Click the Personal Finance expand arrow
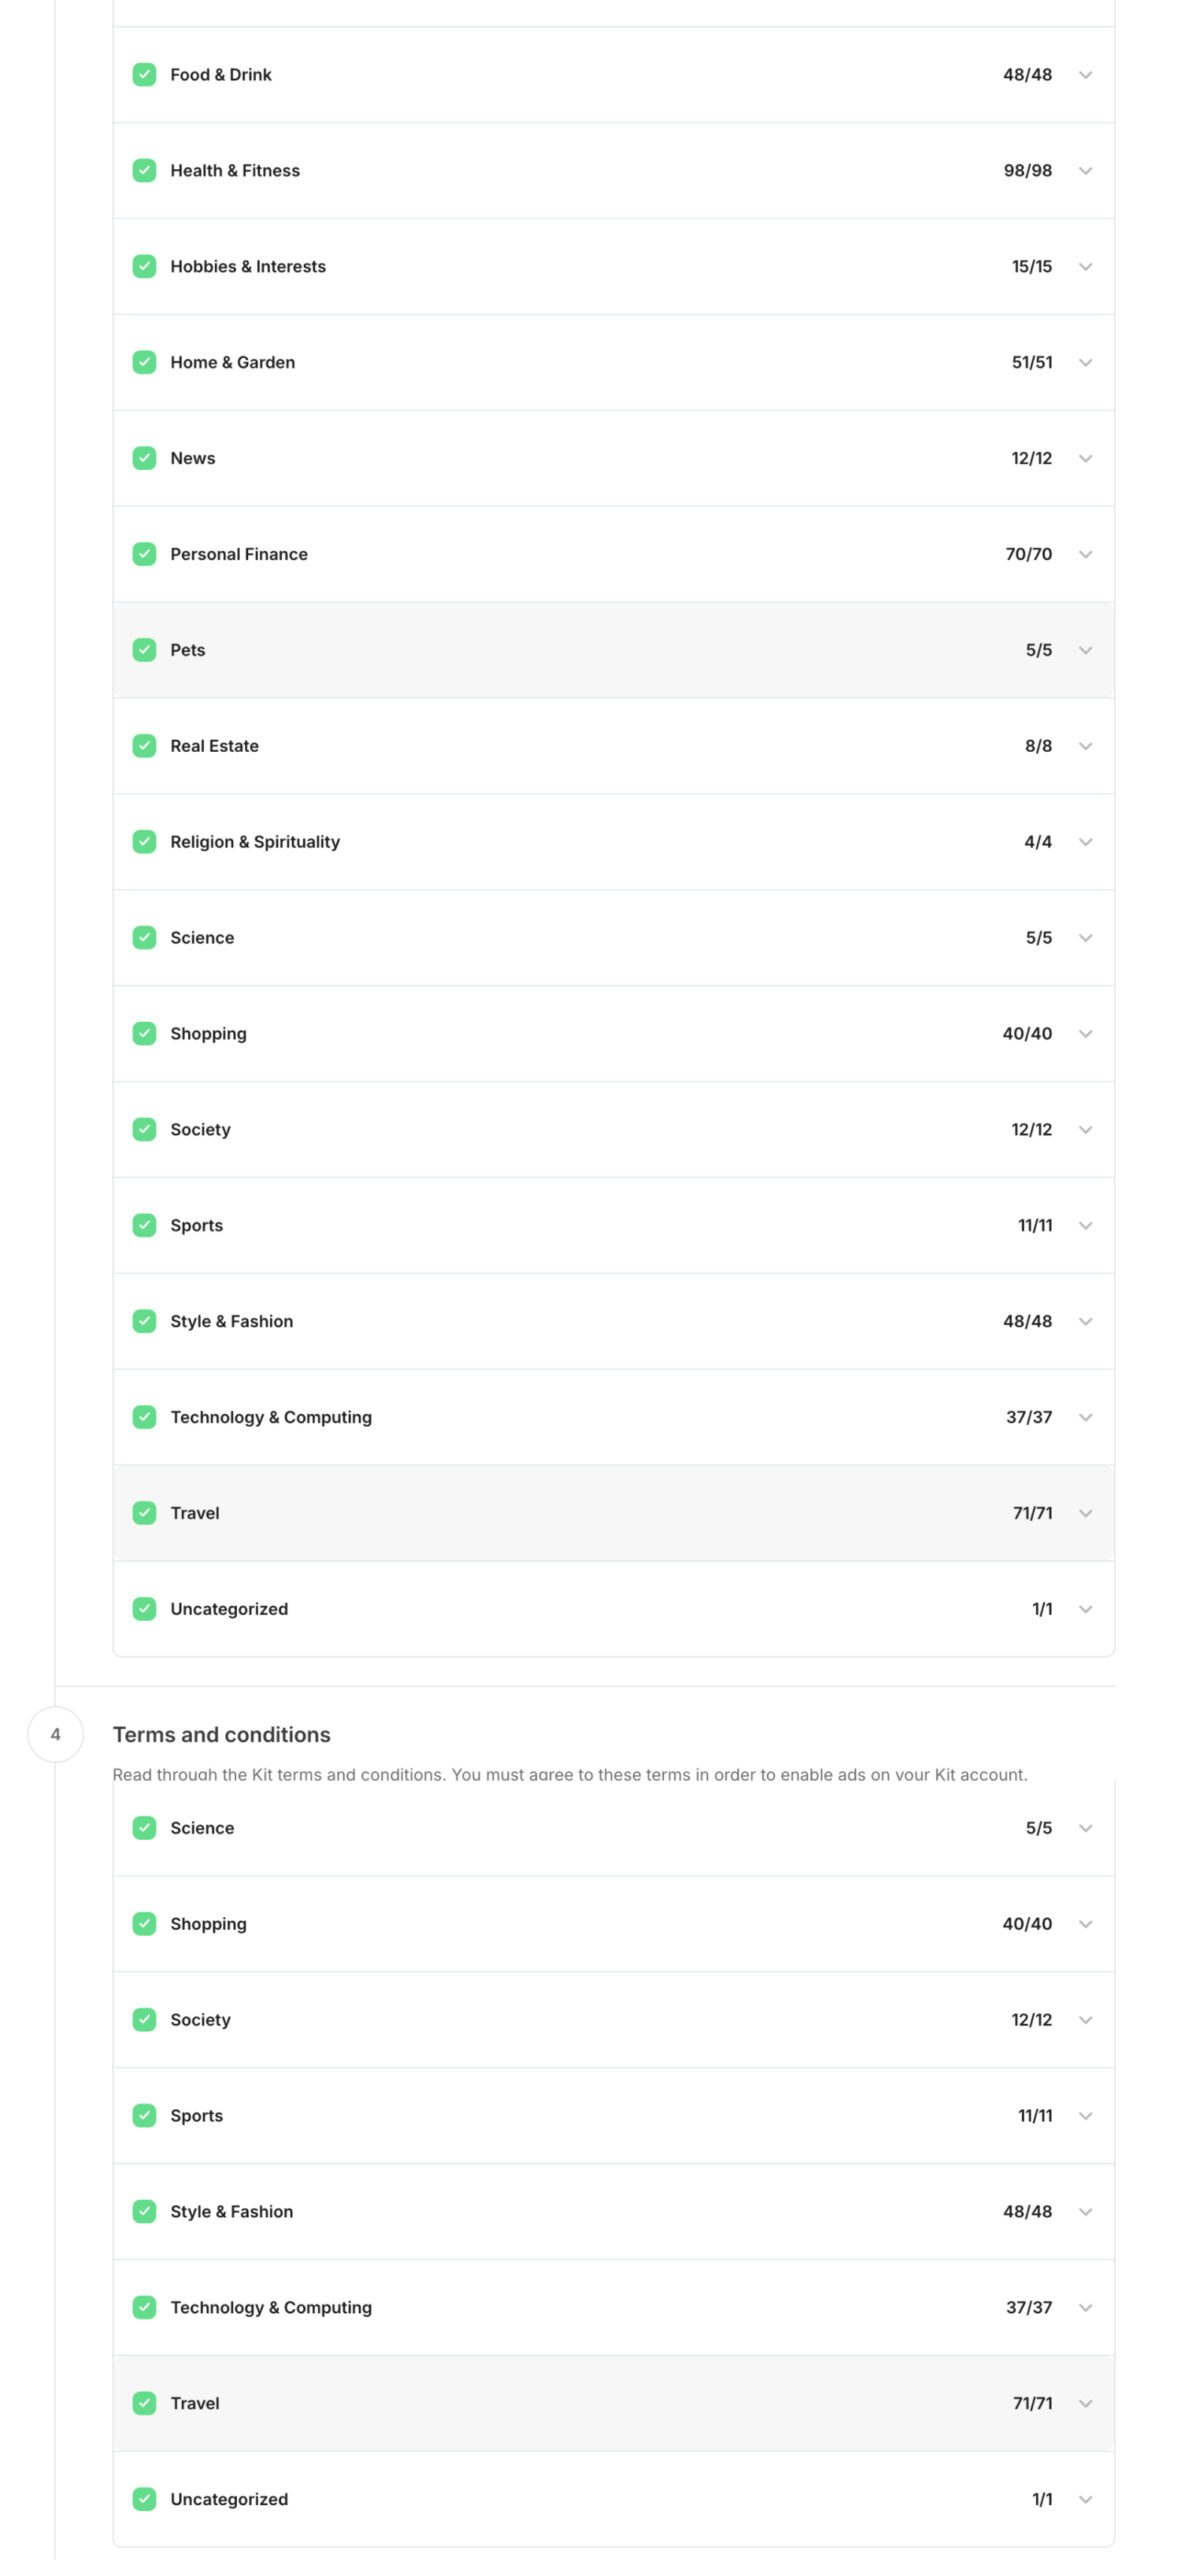The image size is (1203, 2560). point(1085,554)
